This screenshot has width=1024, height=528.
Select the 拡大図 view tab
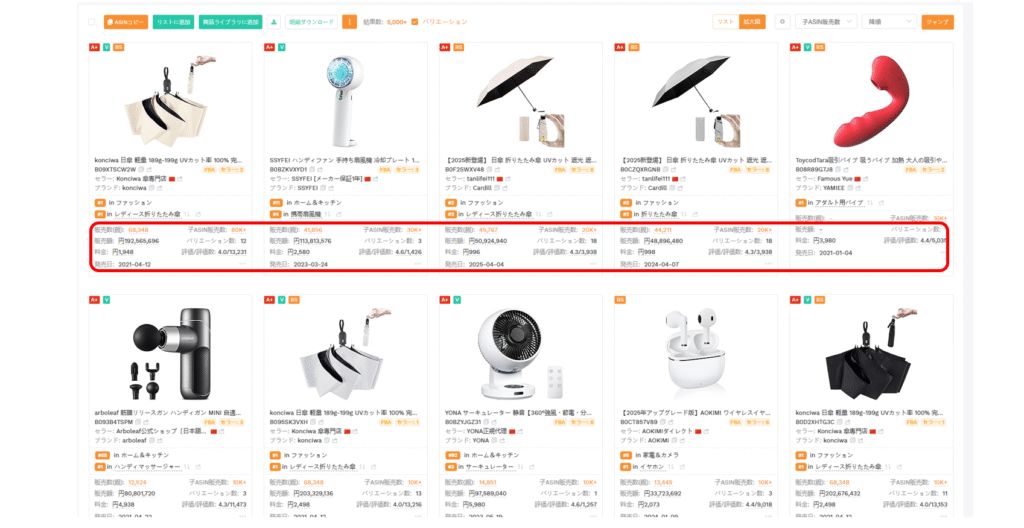752,22
